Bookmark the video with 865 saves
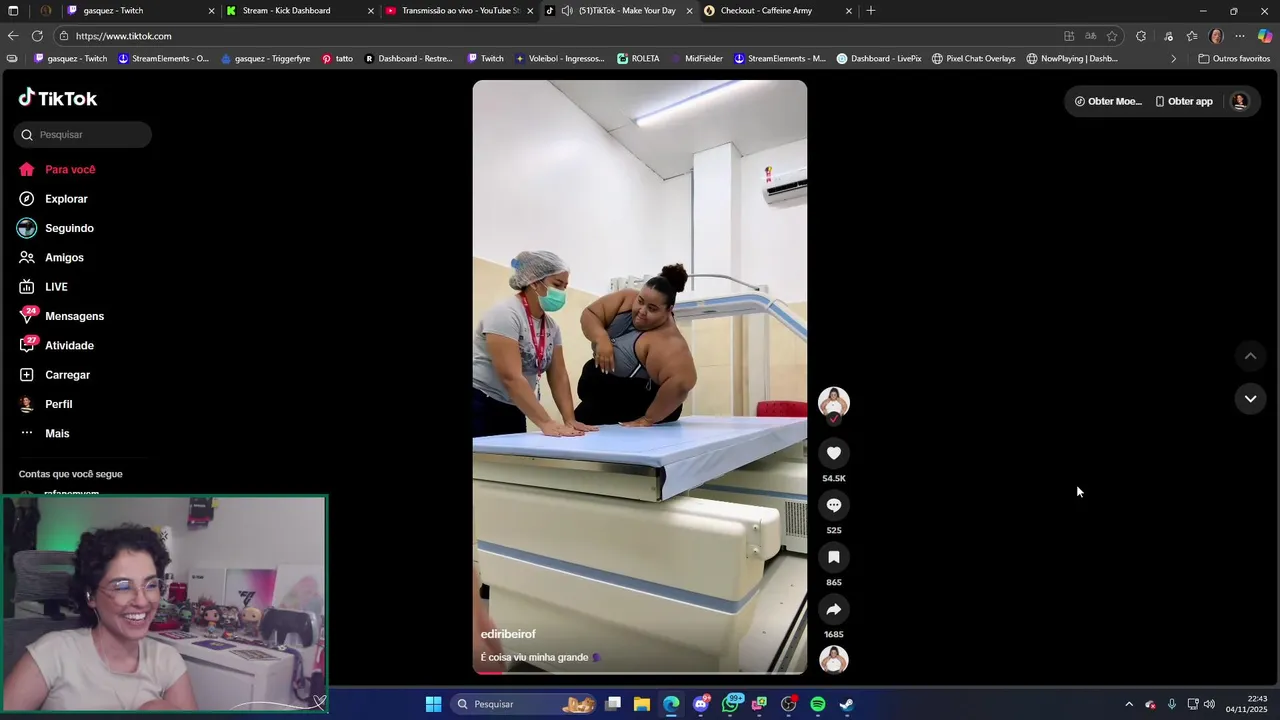Image resolution: width=1280 pixels, height=720 pixels. [x=833, y=557]
